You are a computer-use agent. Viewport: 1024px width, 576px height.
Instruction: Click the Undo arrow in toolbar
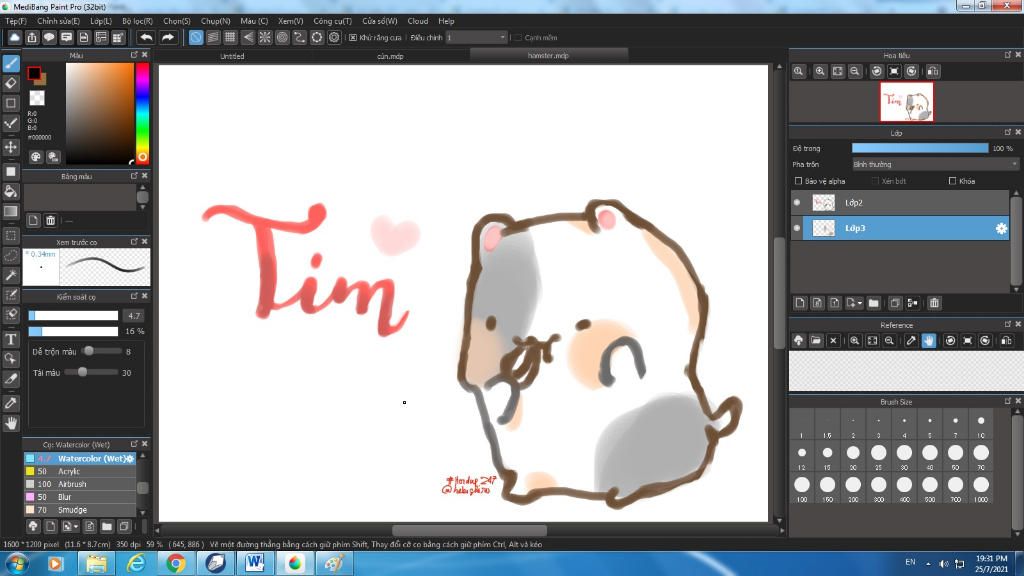coord(146,37)
